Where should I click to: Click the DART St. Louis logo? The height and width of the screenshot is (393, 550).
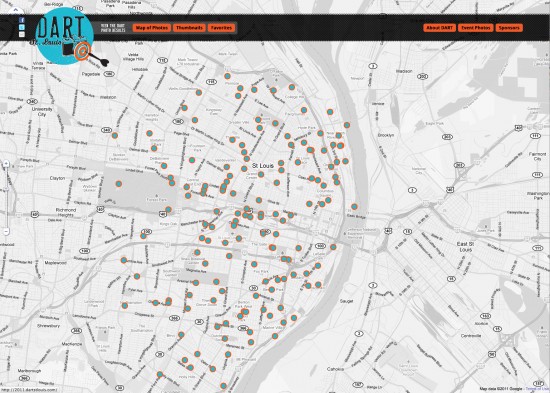coord(65,36)
